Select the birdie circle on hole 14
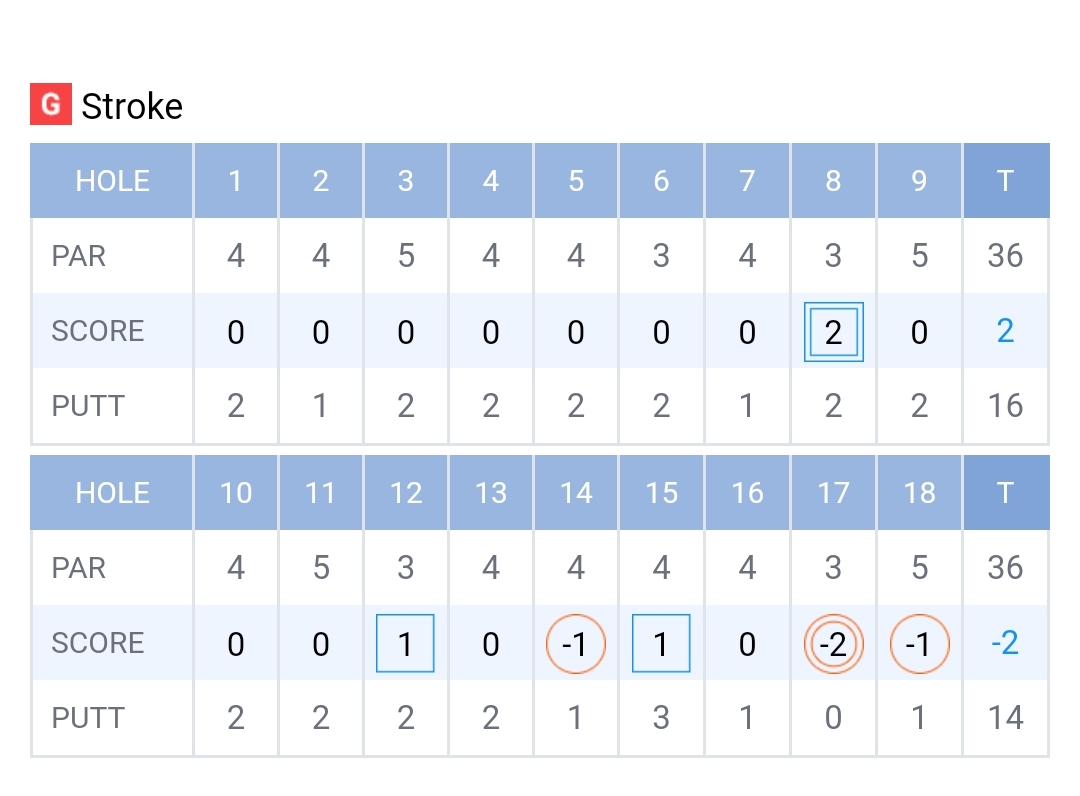1080x796 pixels. (575, 643)
